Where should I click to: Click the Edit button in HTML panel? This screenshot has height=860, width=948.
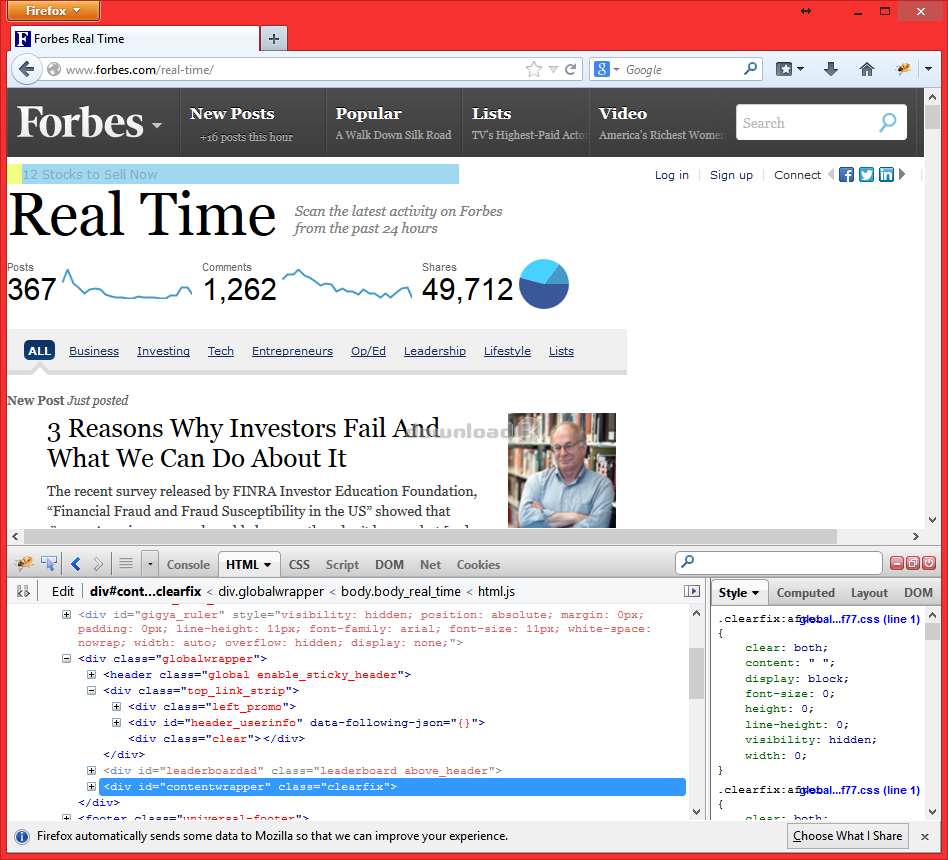pos(63,591)
